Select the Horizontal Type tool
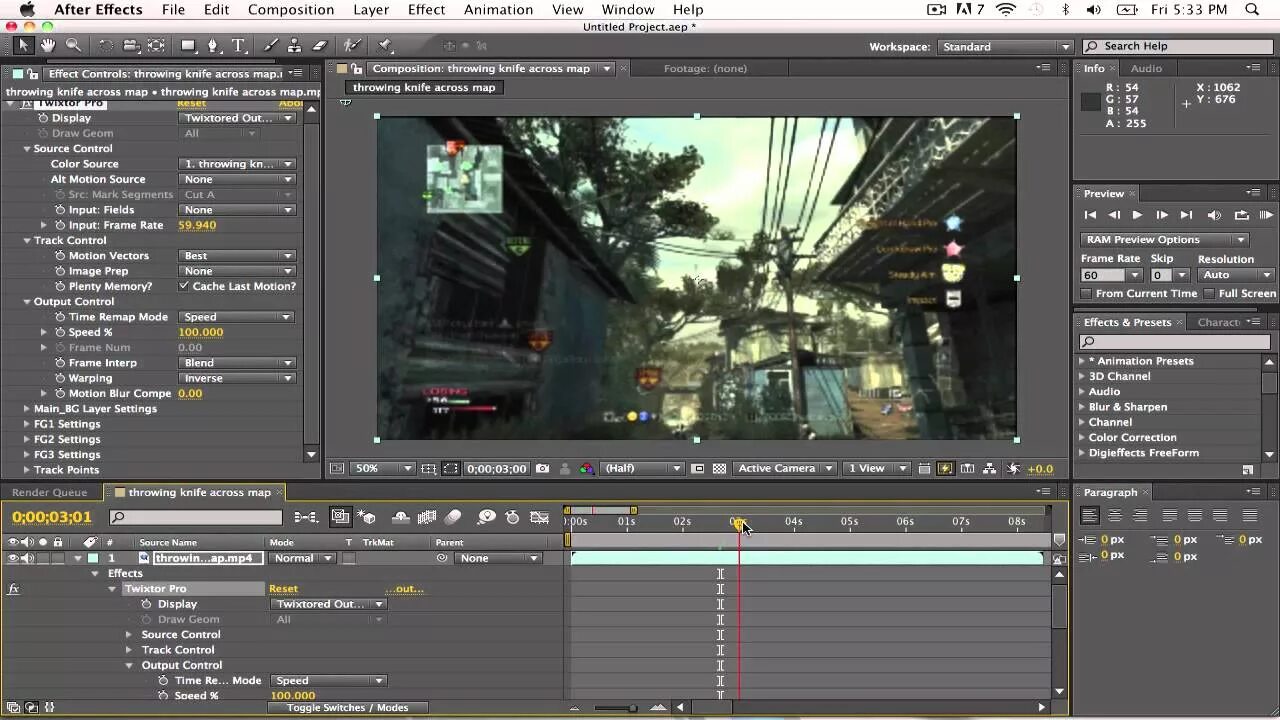Screen dimensions: 1280x720 [239, 46]
